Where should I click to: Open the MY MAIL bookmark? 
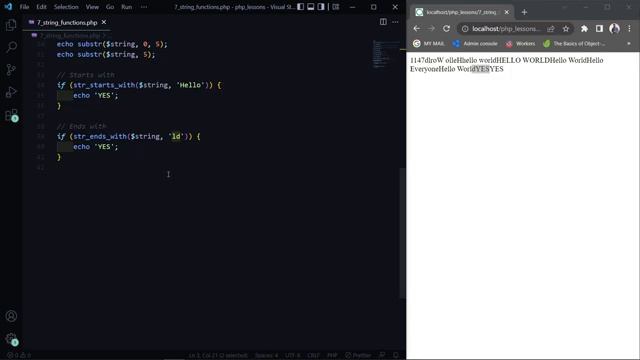pyautogui.click(x=429, y=43)
